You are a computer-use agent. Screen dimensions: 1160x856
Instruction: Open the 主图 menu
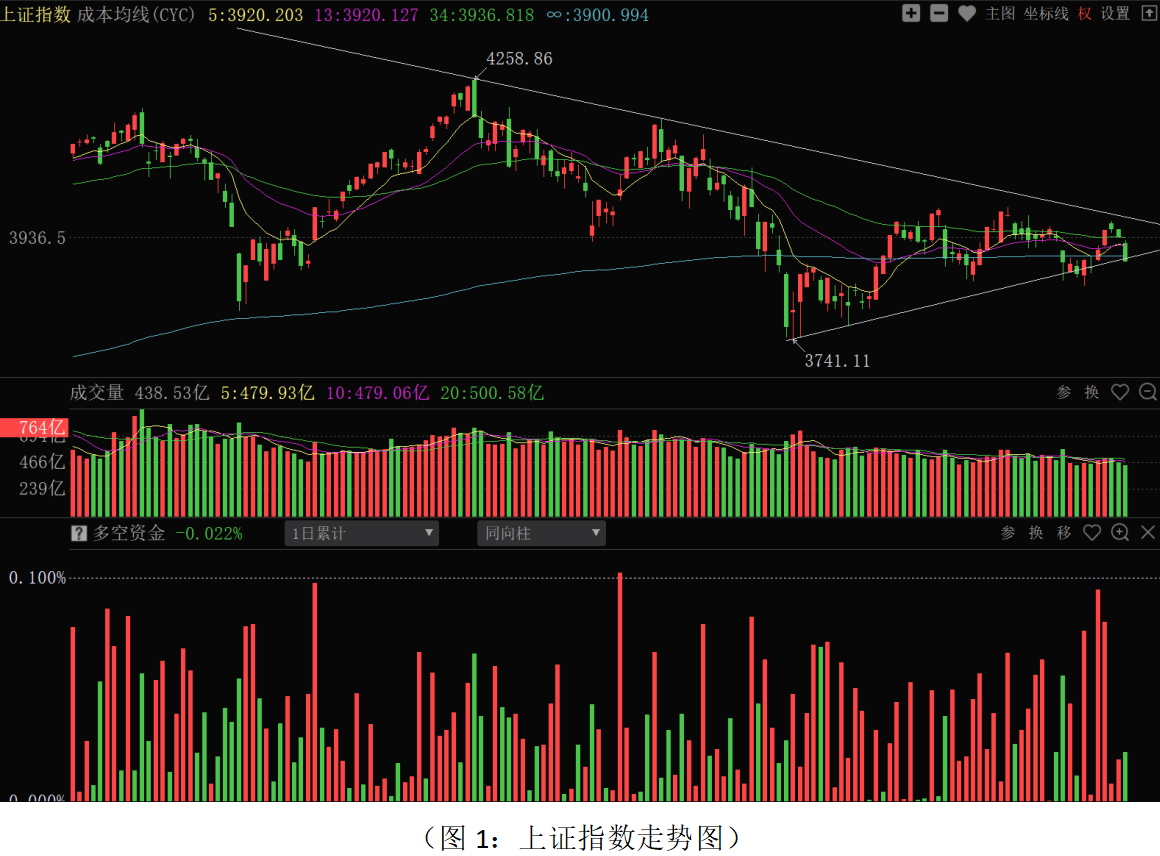click(x=1000, y=13)
